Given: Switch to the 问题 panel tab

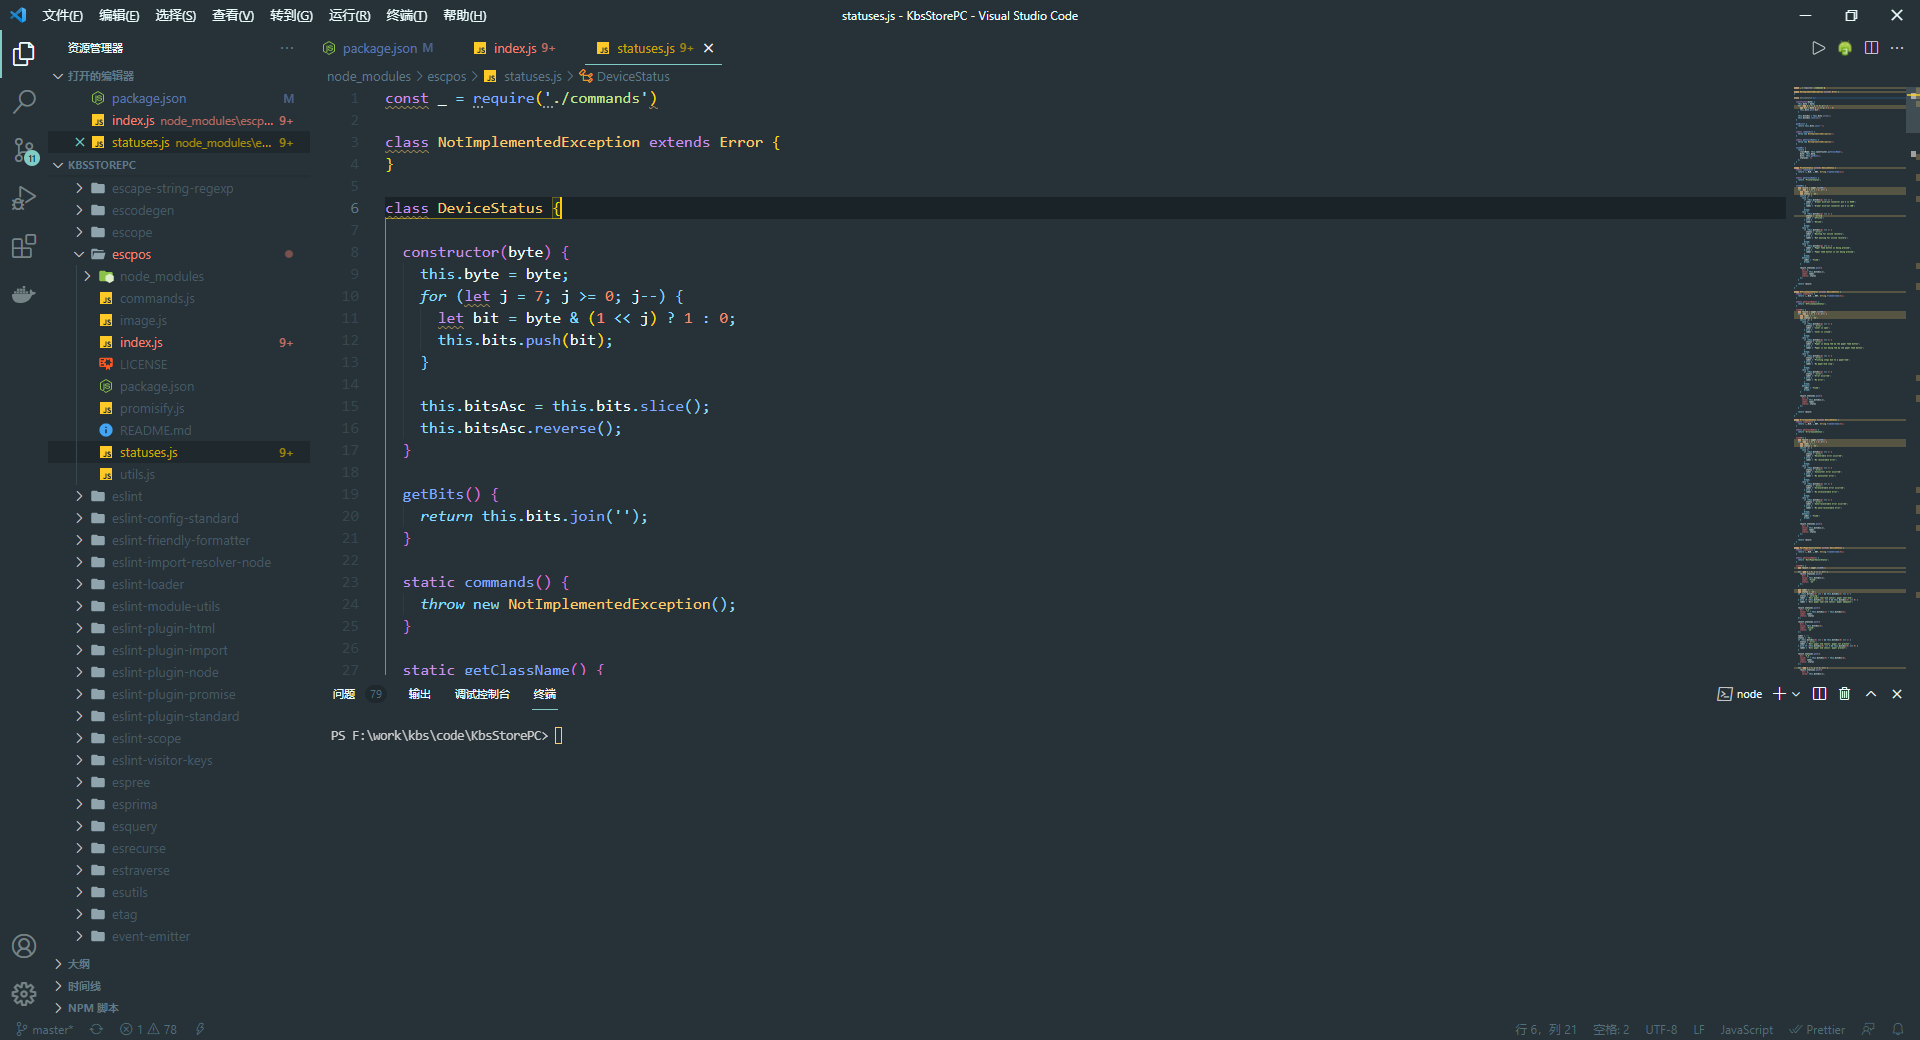Looking at the screenshot, I should point(344,694).
